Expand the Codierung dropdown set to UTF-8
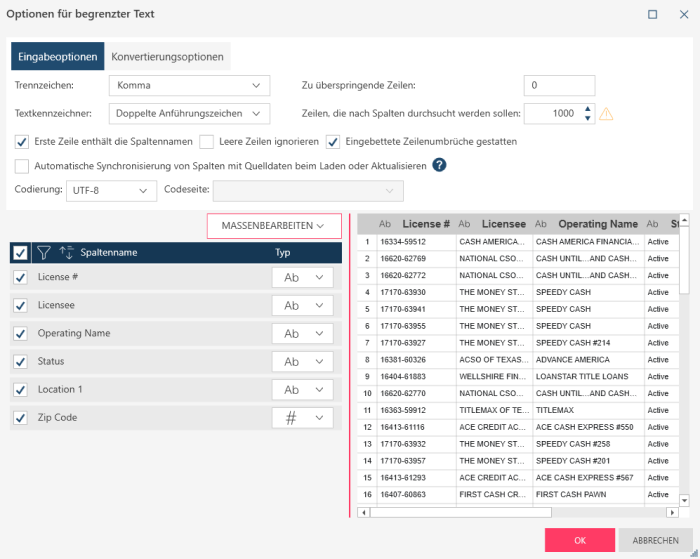The height and width of the screenshot is (559, 700). click(111, 190)
